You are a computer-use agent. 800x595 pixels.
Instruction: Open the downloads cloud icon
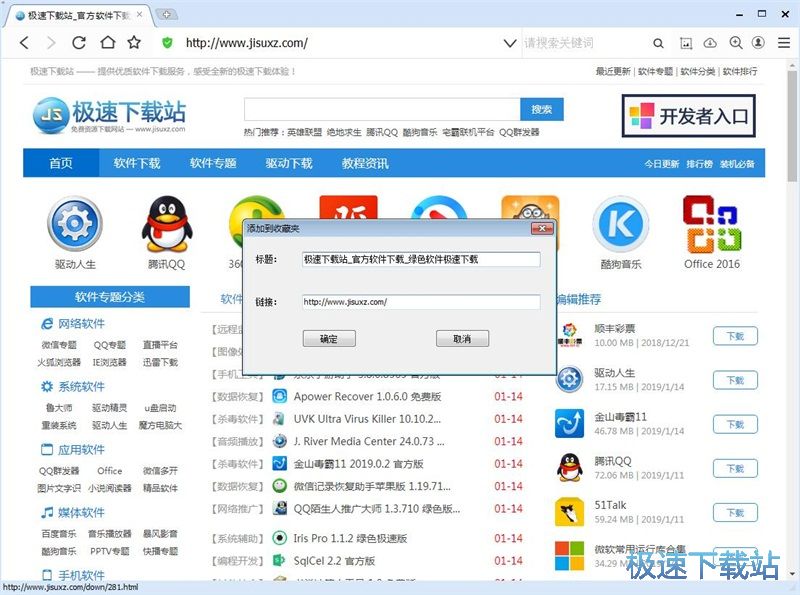coord(710,43)
